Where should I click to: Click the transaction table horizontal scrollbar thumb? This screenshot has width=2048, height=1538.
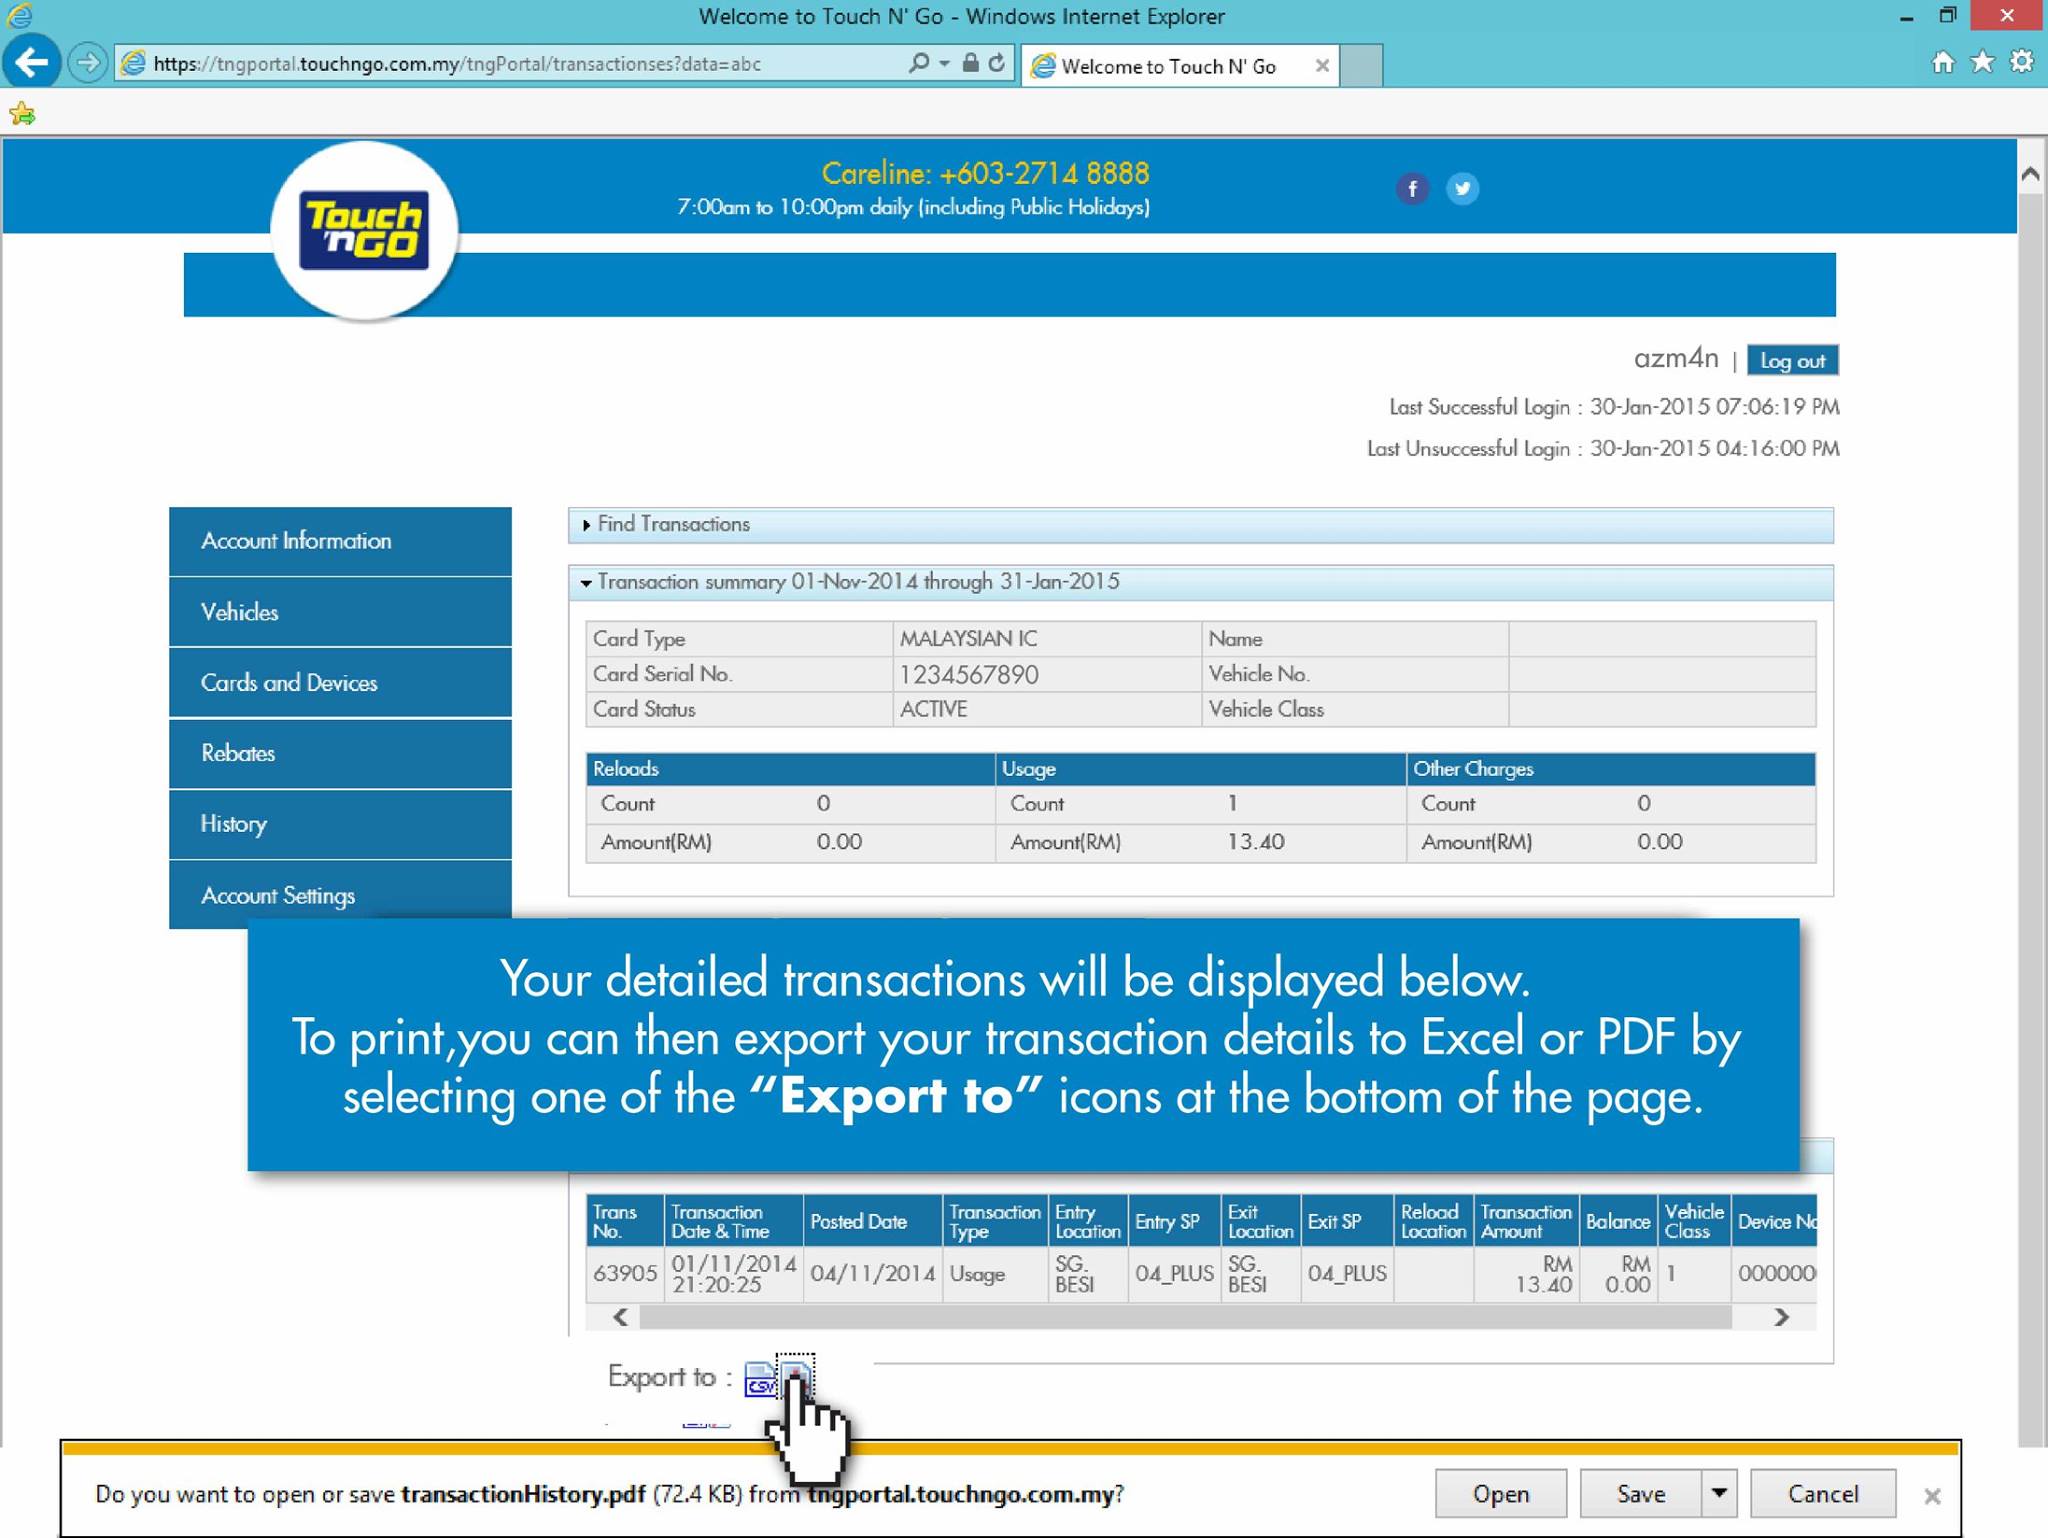click(1185, 1317)
